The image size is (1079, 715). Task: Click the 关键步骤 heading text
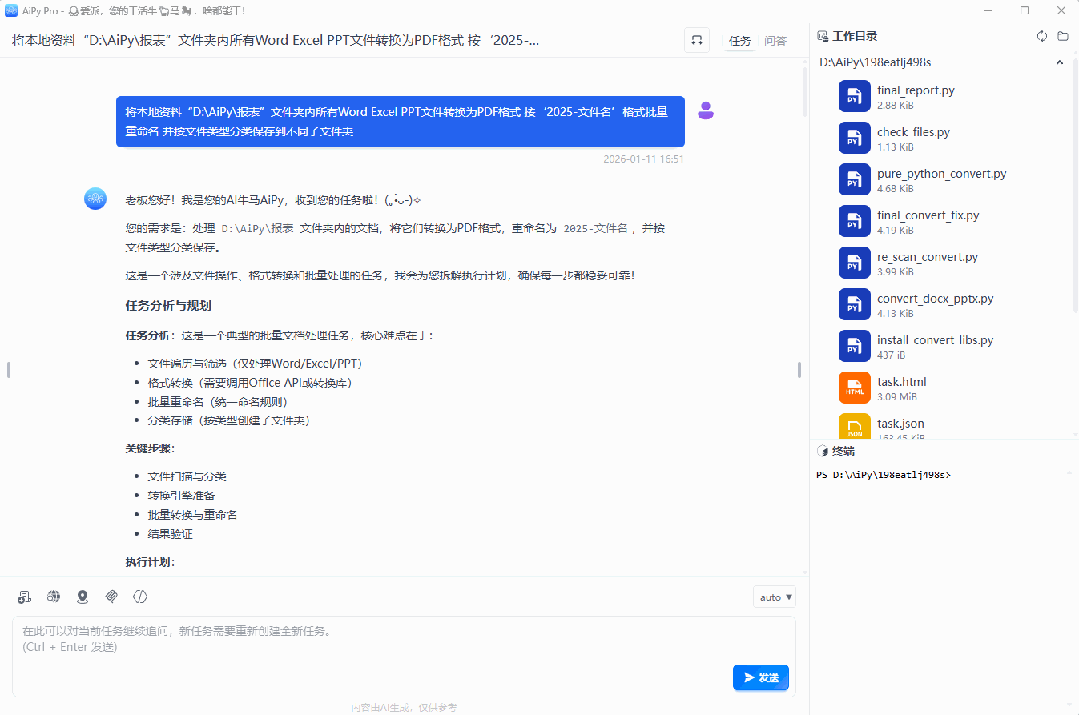(x=150, y=449)
